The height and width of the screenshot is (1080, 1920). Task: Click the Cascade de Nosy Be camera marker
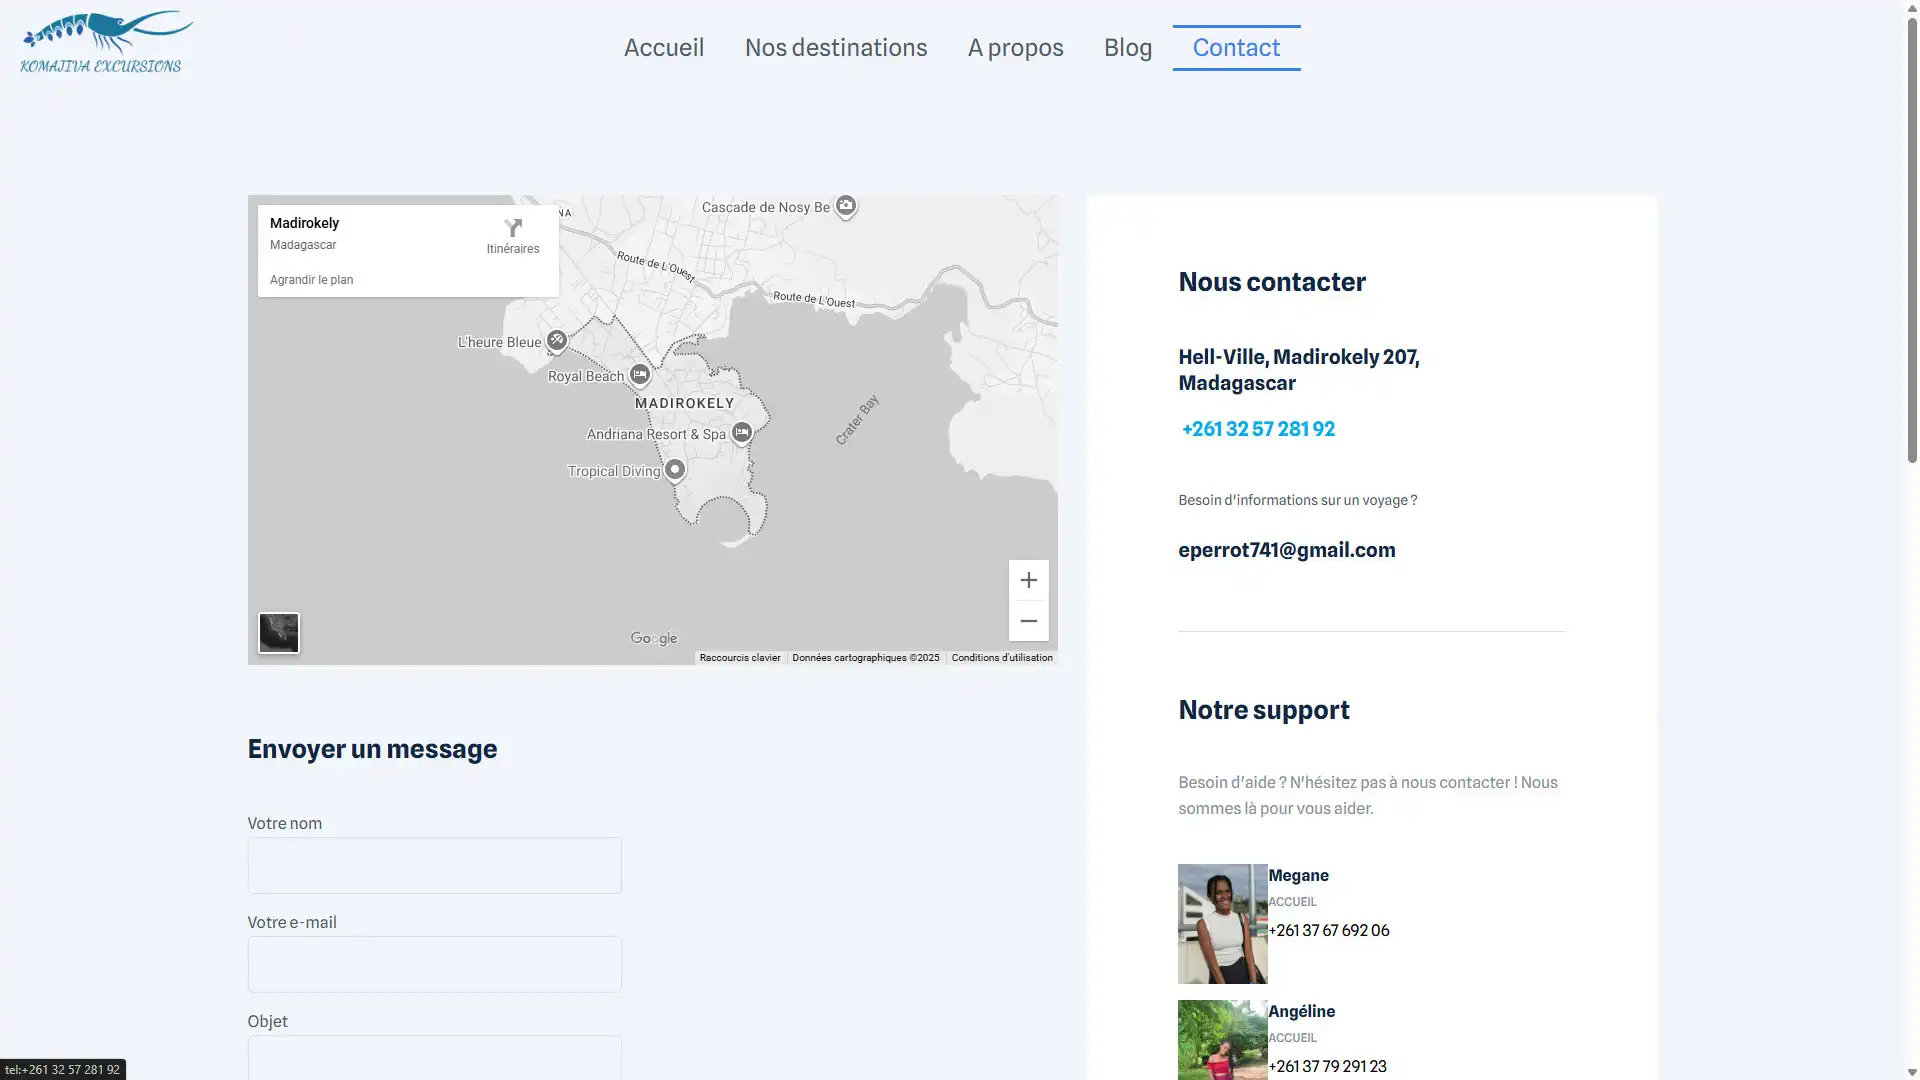(x=846, y=206)
